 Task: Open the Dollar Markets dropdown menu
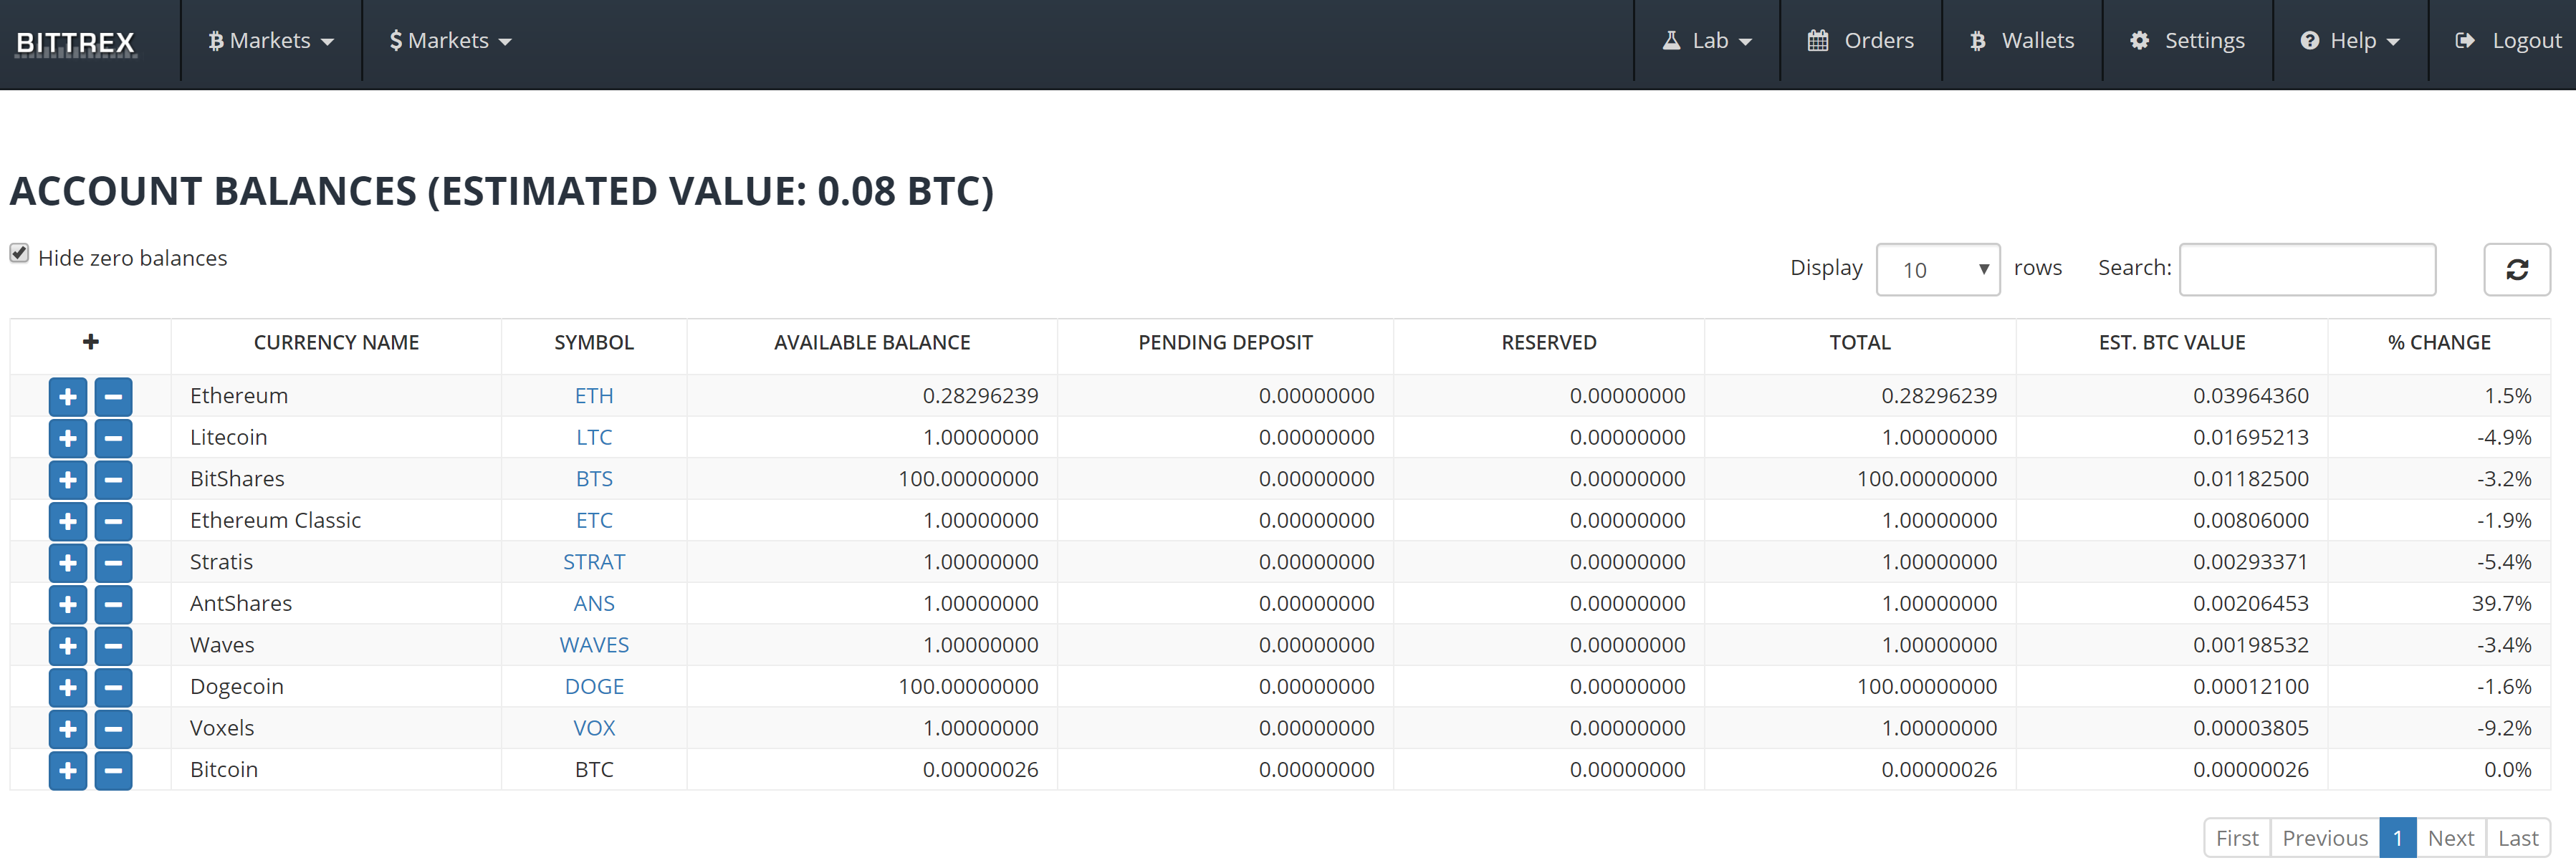coord(450,41)
